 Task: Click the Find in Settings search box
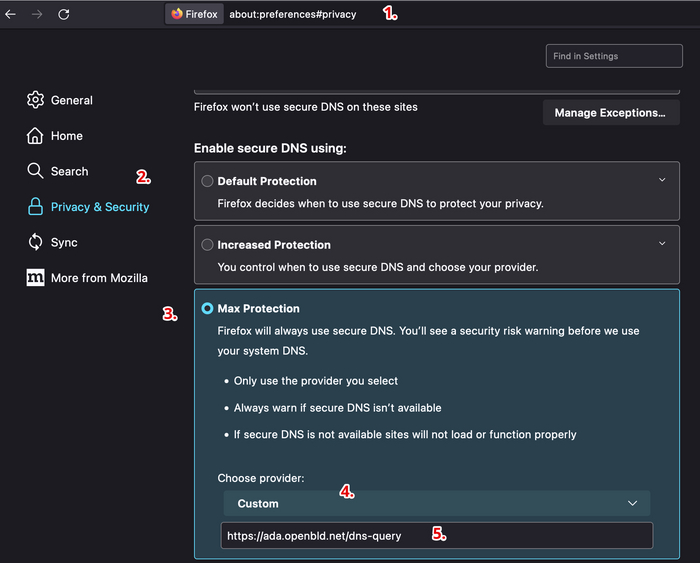tap(613, 56)
